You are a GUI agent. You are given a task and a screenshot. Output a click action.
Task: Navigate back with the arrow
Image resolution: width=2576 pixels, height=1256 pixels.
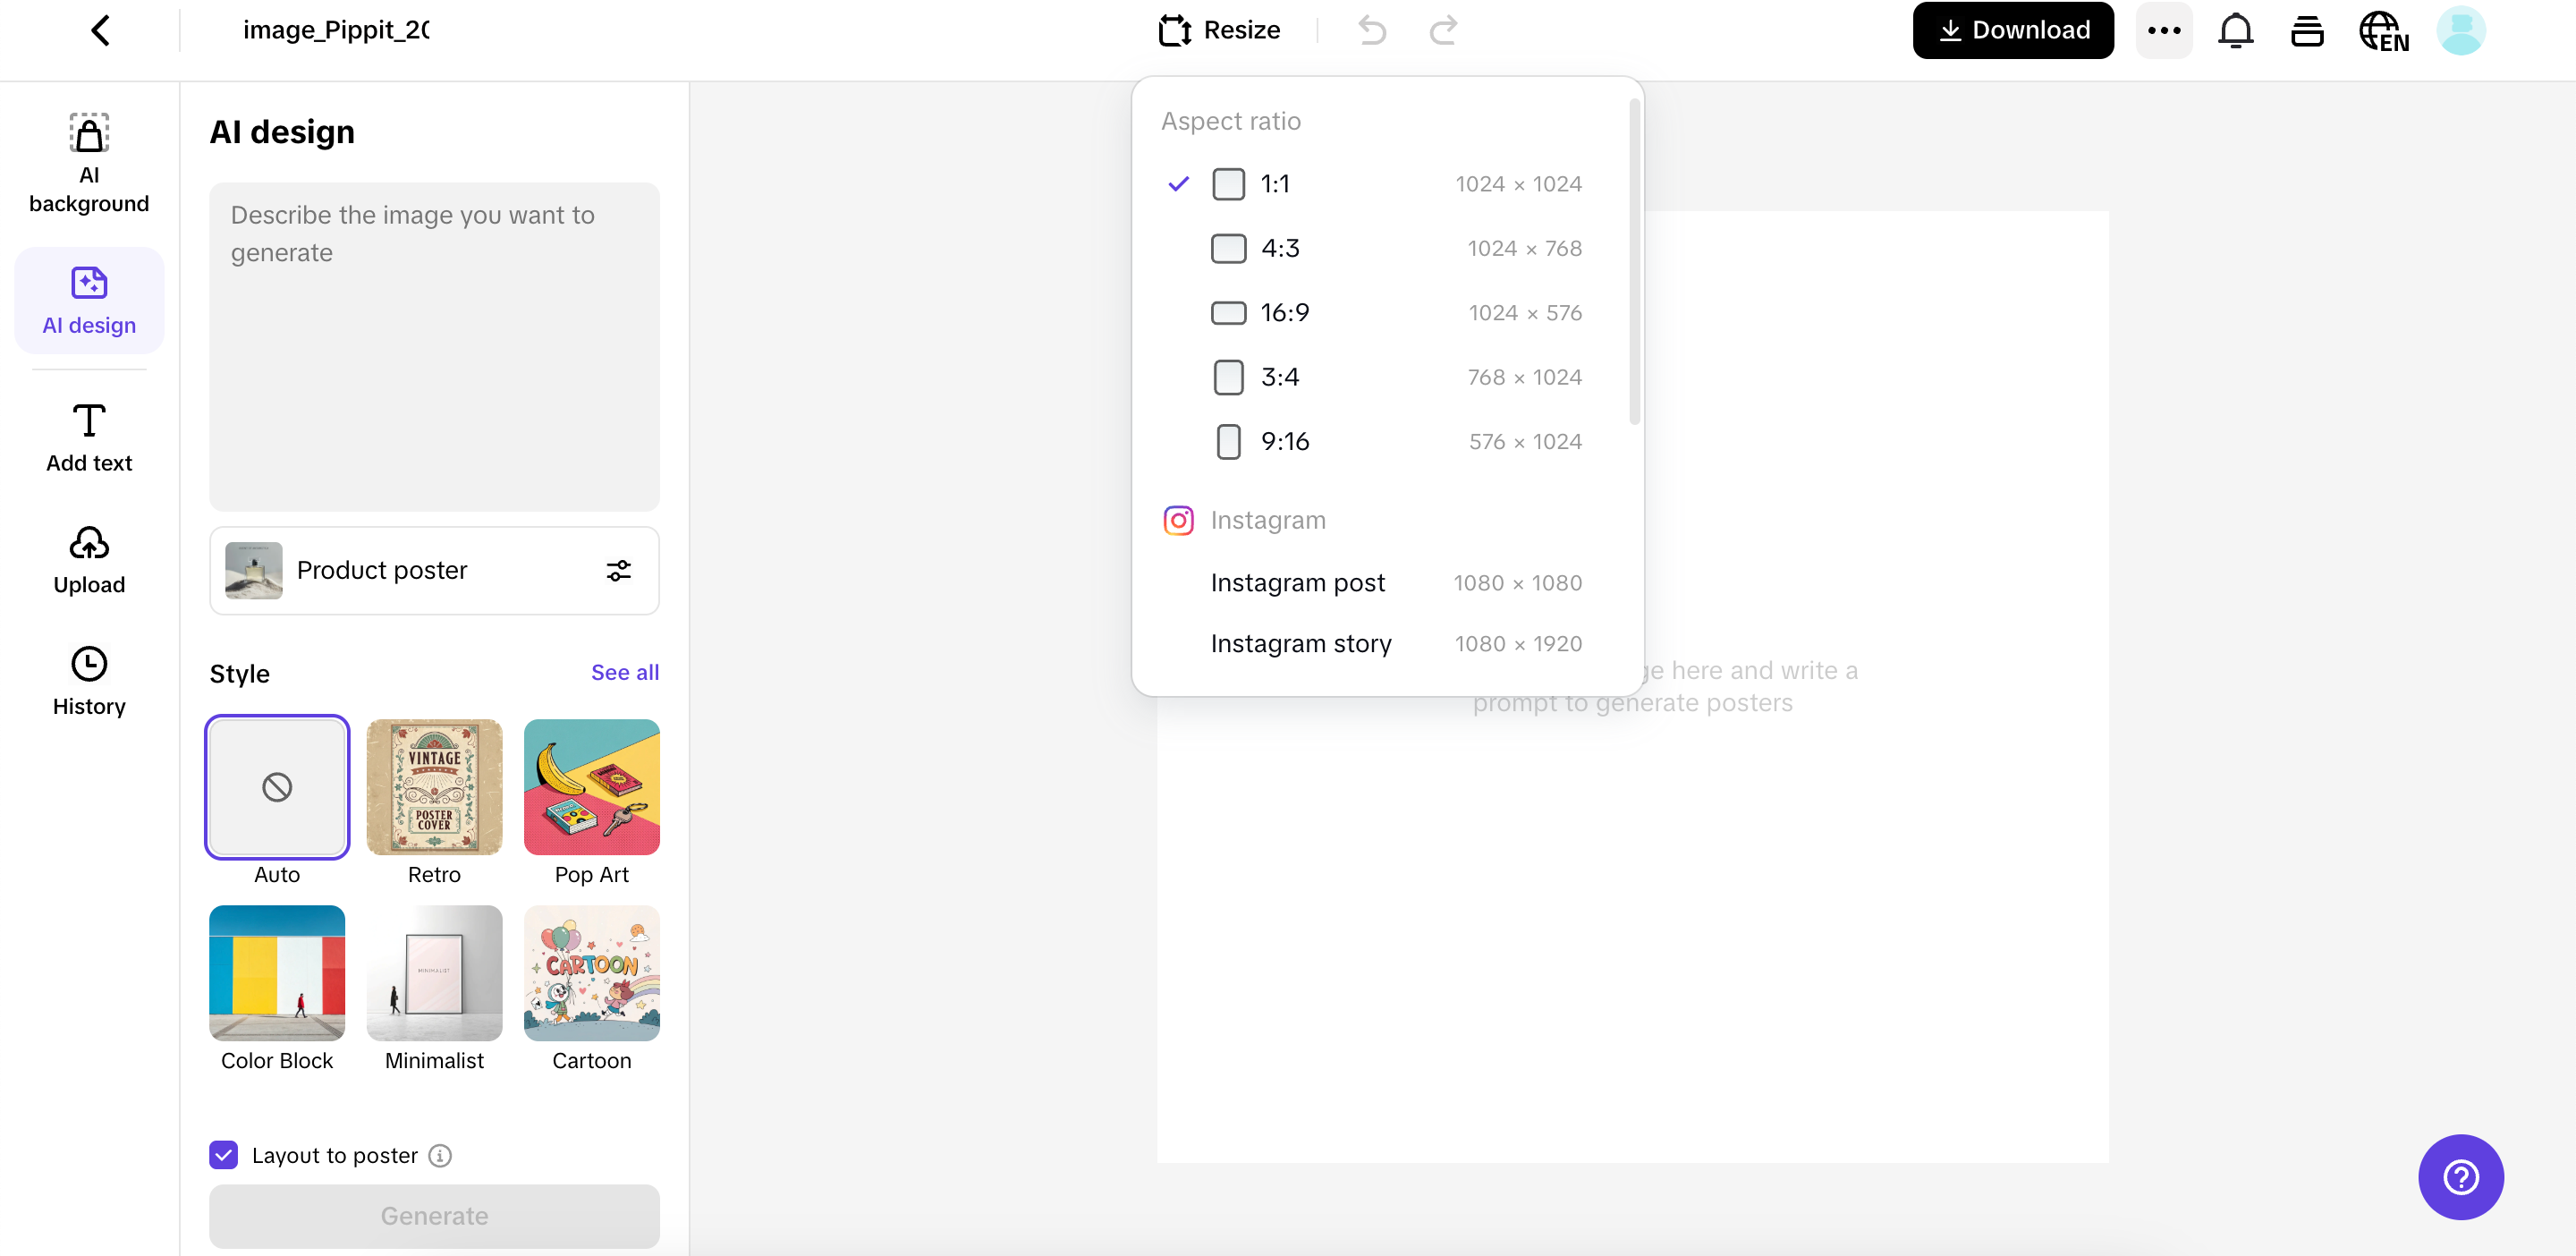[101, 30]
